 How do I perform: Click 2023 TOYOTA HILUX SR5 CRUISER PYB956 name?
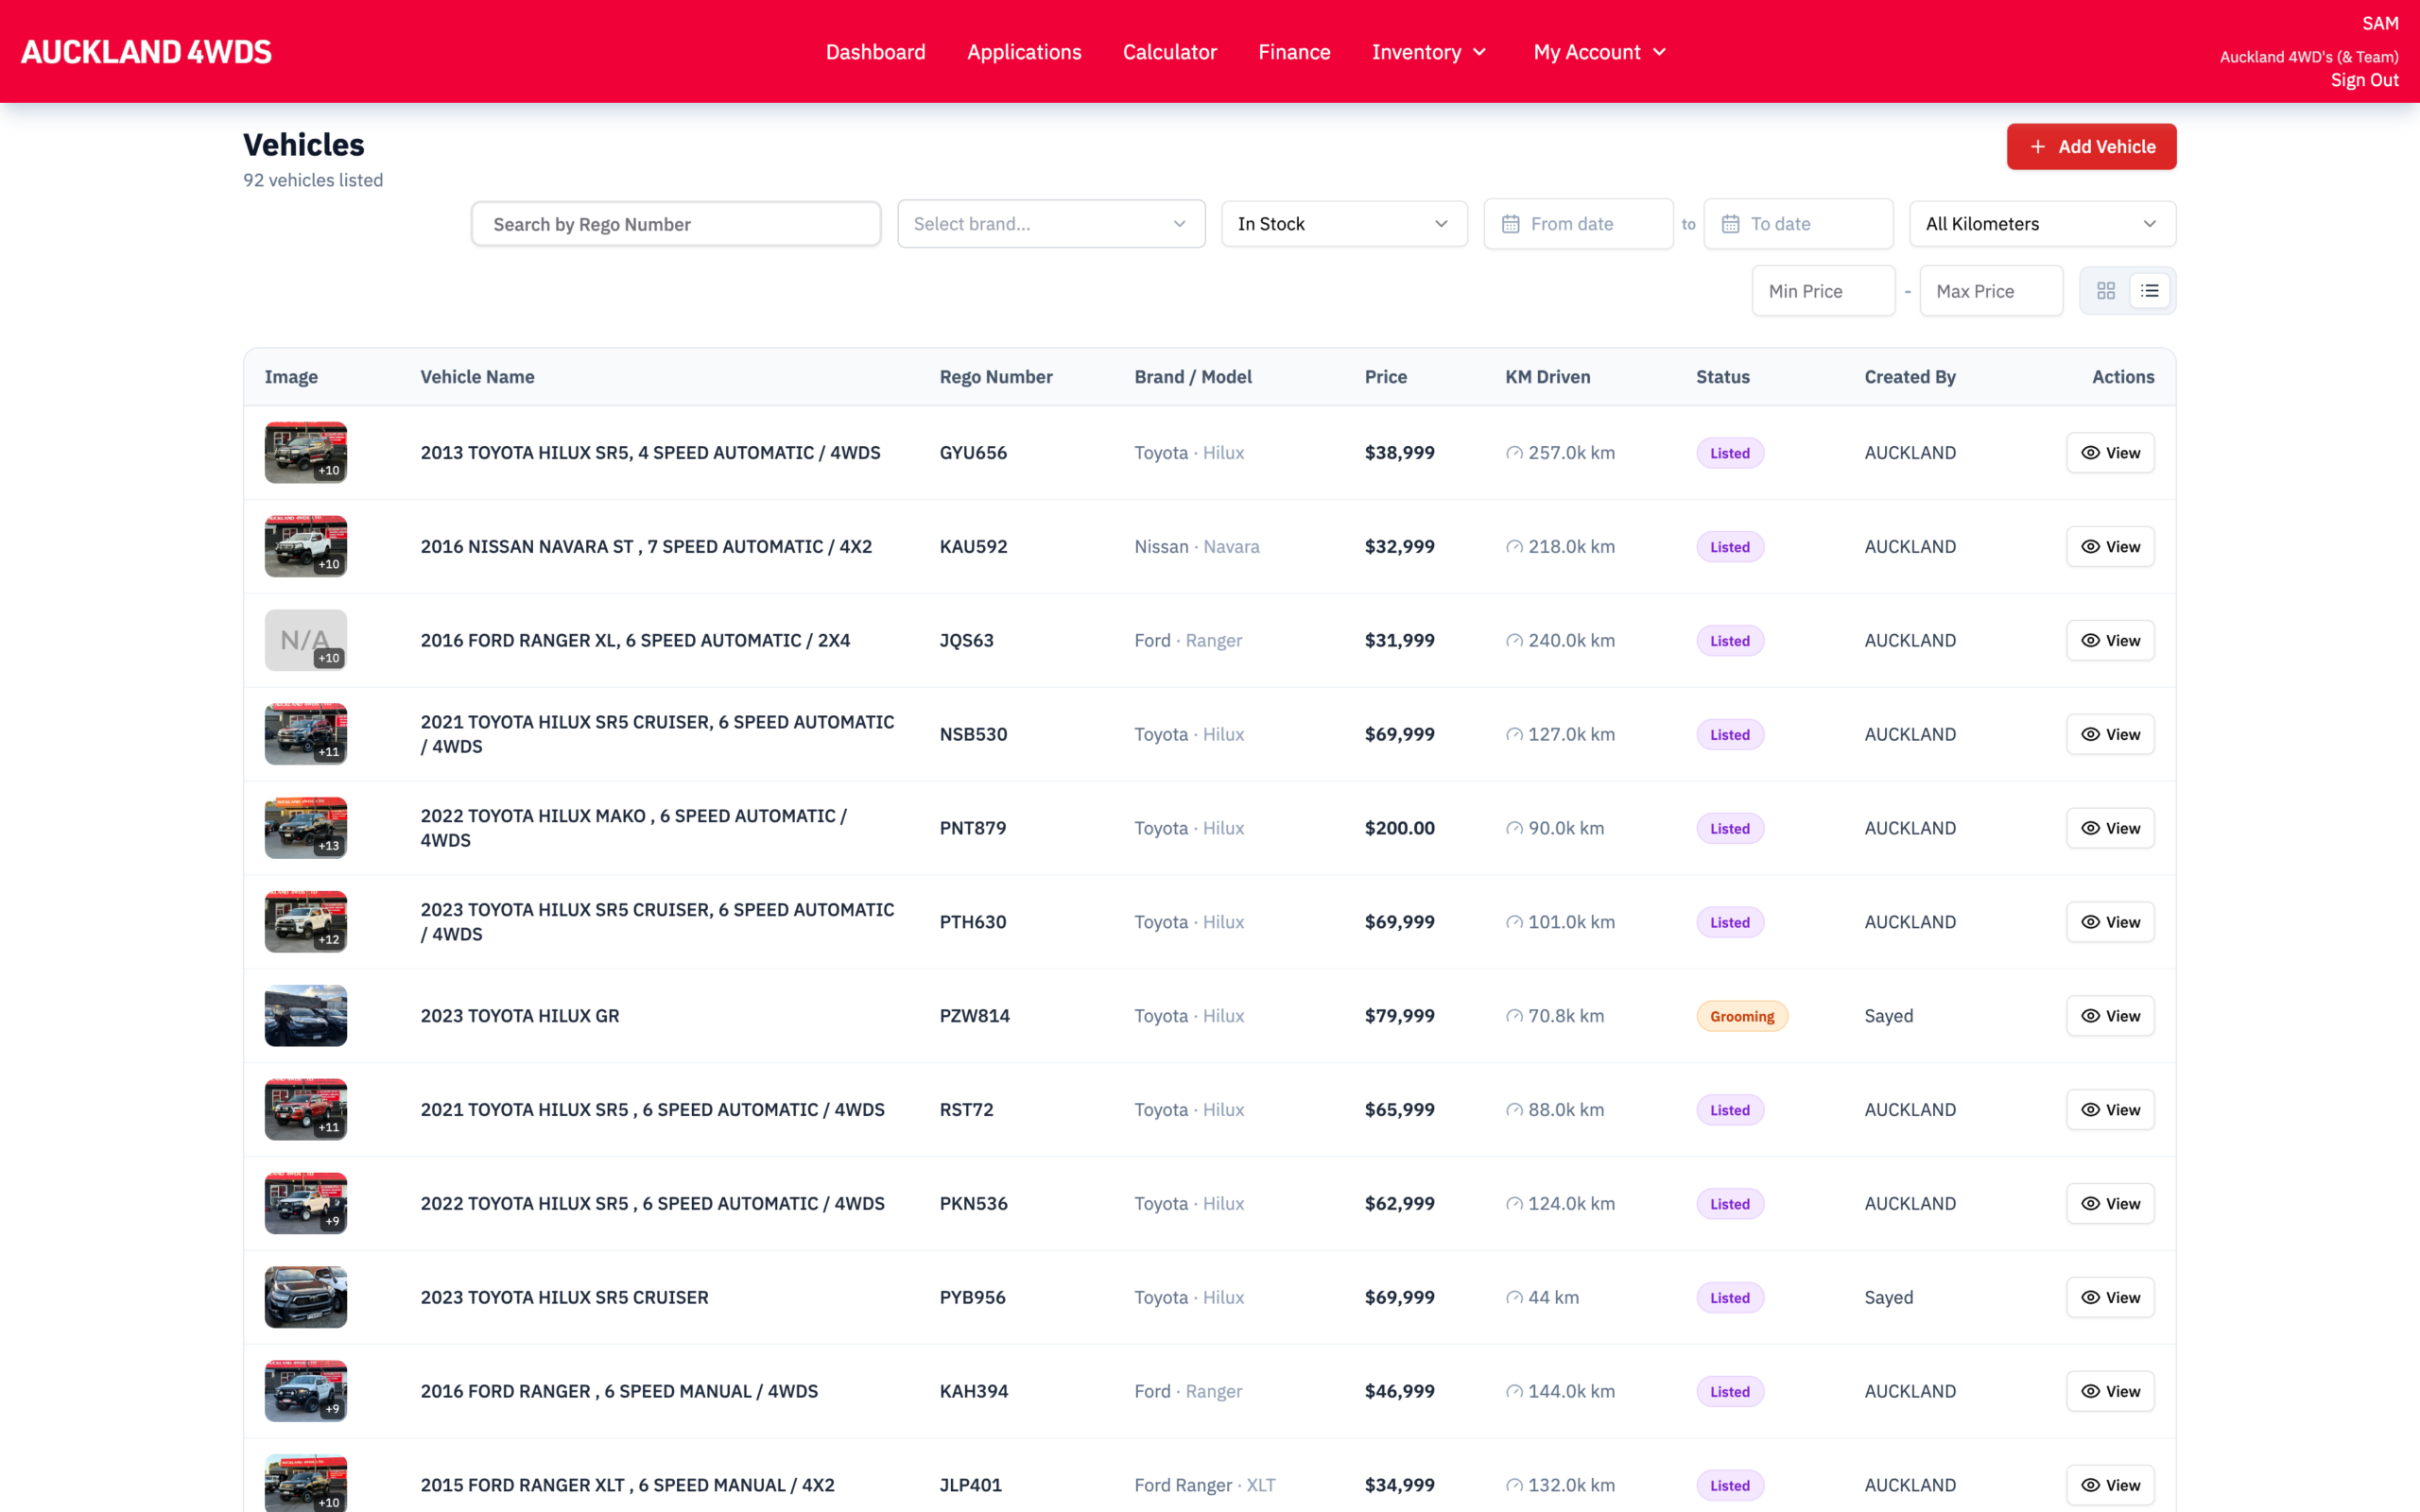pos(564,1298)
